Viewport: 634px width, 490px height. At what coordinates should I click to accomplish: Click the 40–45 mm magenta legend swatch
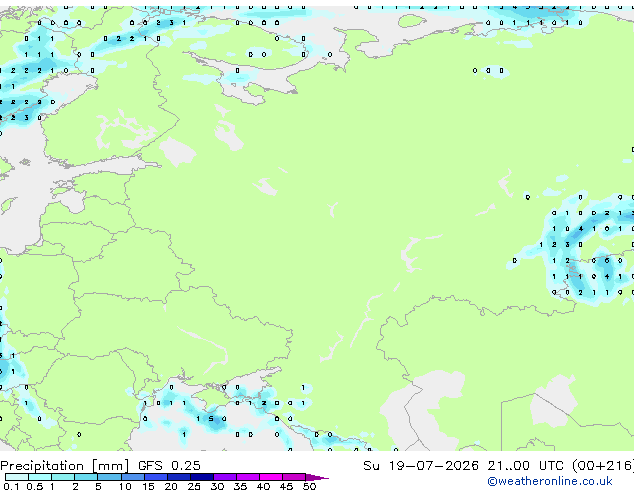point(271,477)
